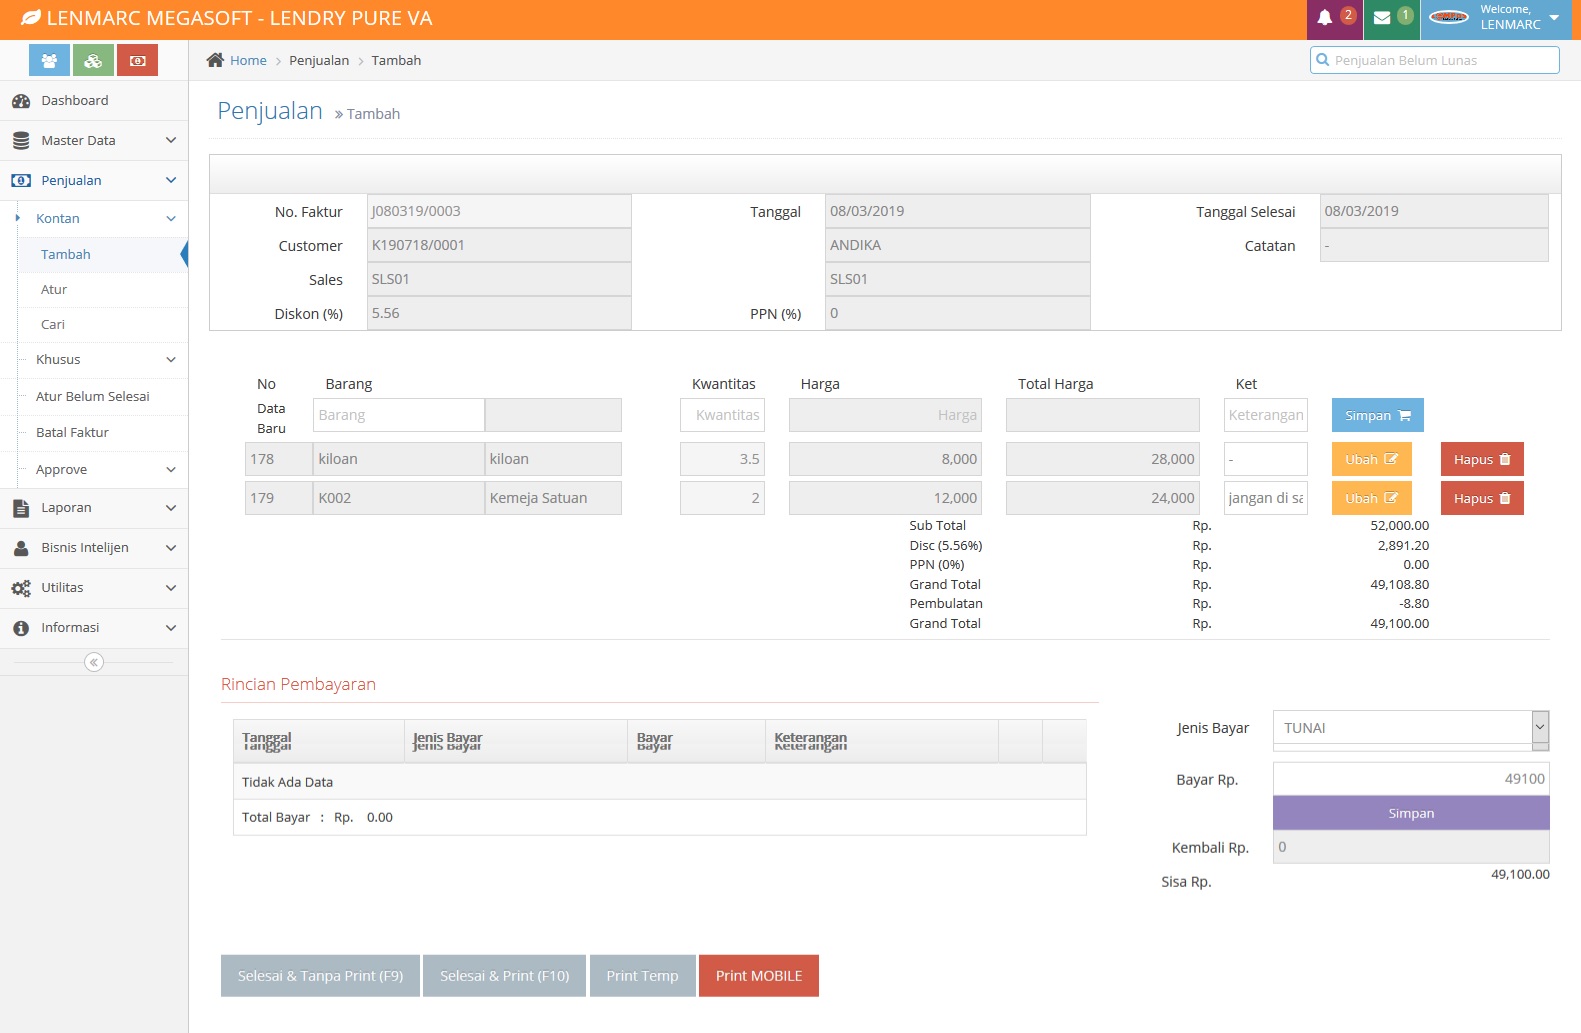Click the Home breadcrumb house icon
Viewport: 1581px width, 1033px height.
point(215,60)
